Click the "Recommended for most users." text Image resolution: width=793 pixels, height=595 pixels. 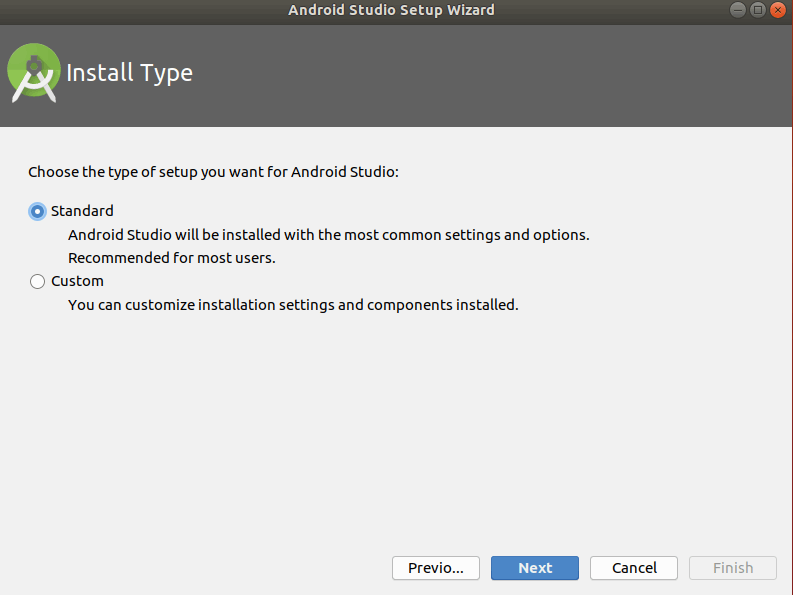click(172, 258)
